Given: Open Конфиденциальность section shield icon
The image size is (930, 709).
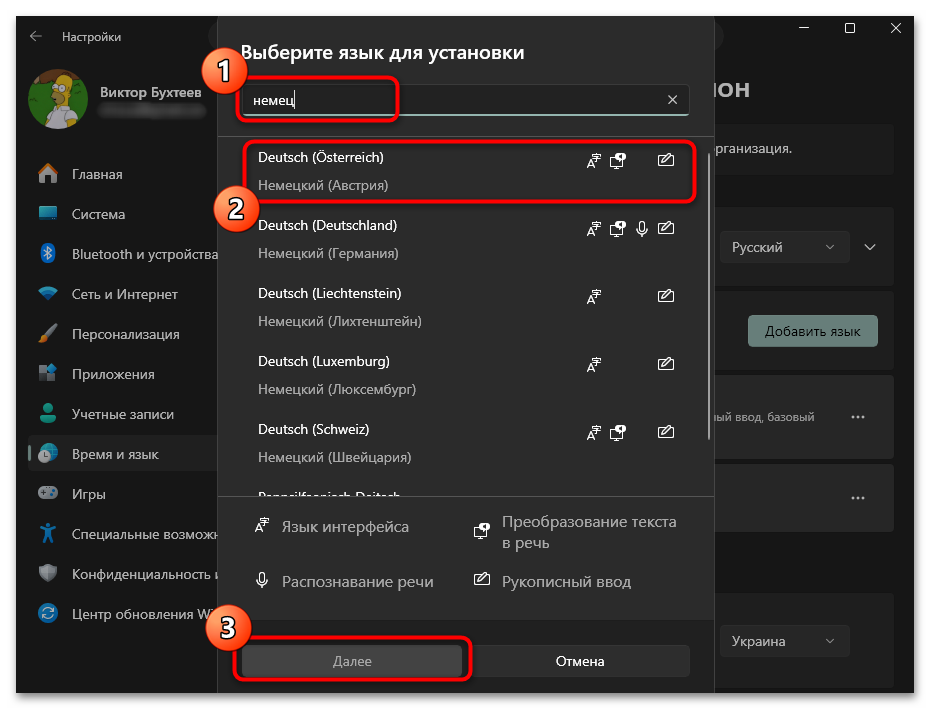Looking at the screenshot, I should coord(48,574).
